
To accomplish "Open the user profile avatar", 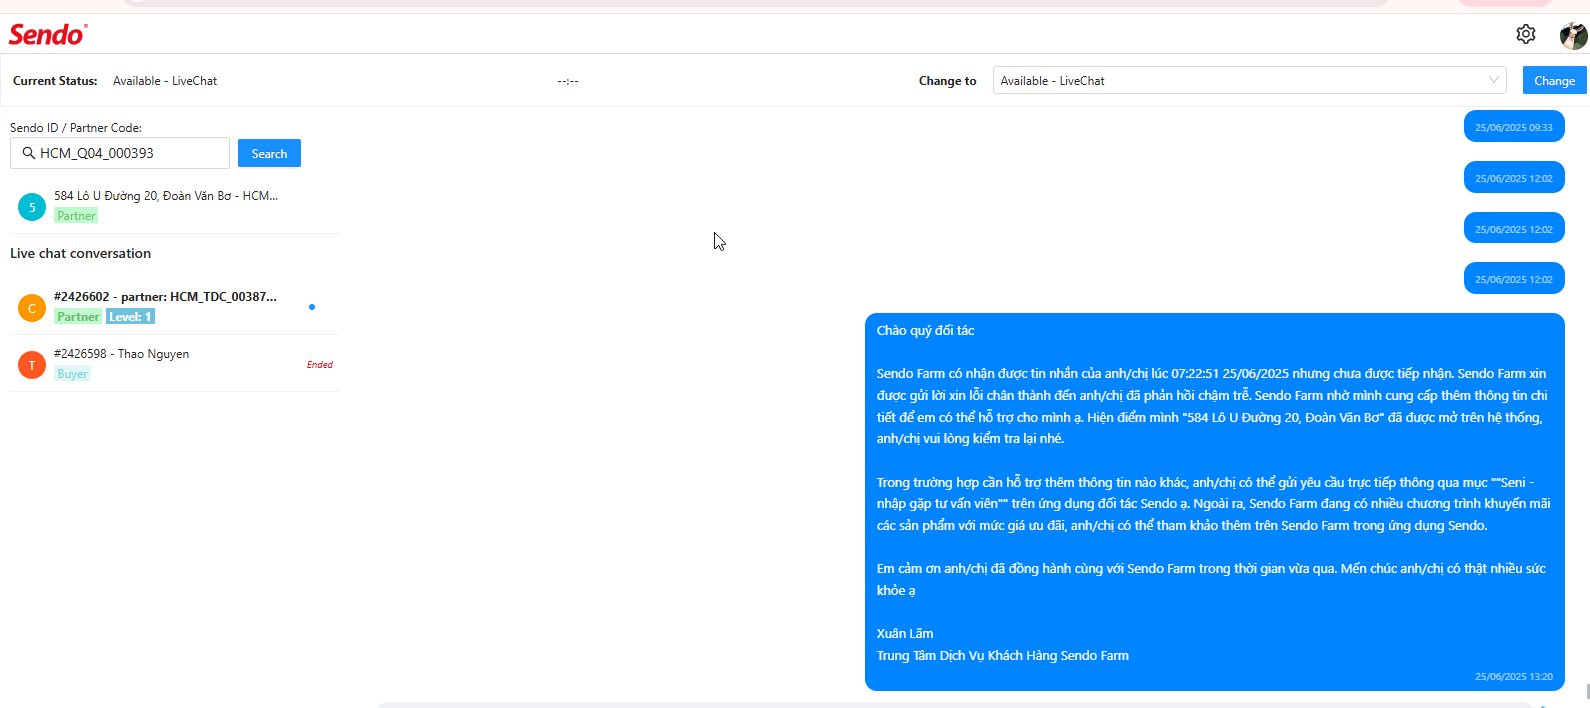I will [x=1573, y=35].
